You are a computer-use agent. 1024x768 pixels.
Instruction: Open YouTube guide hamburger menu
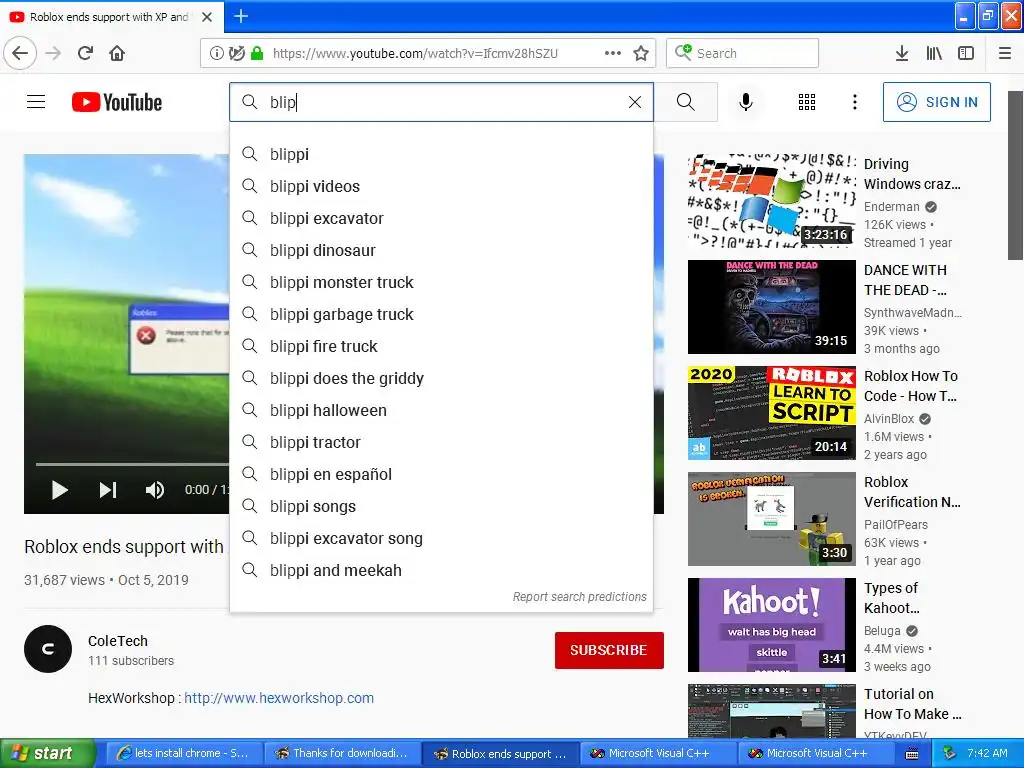coord(36,102)
